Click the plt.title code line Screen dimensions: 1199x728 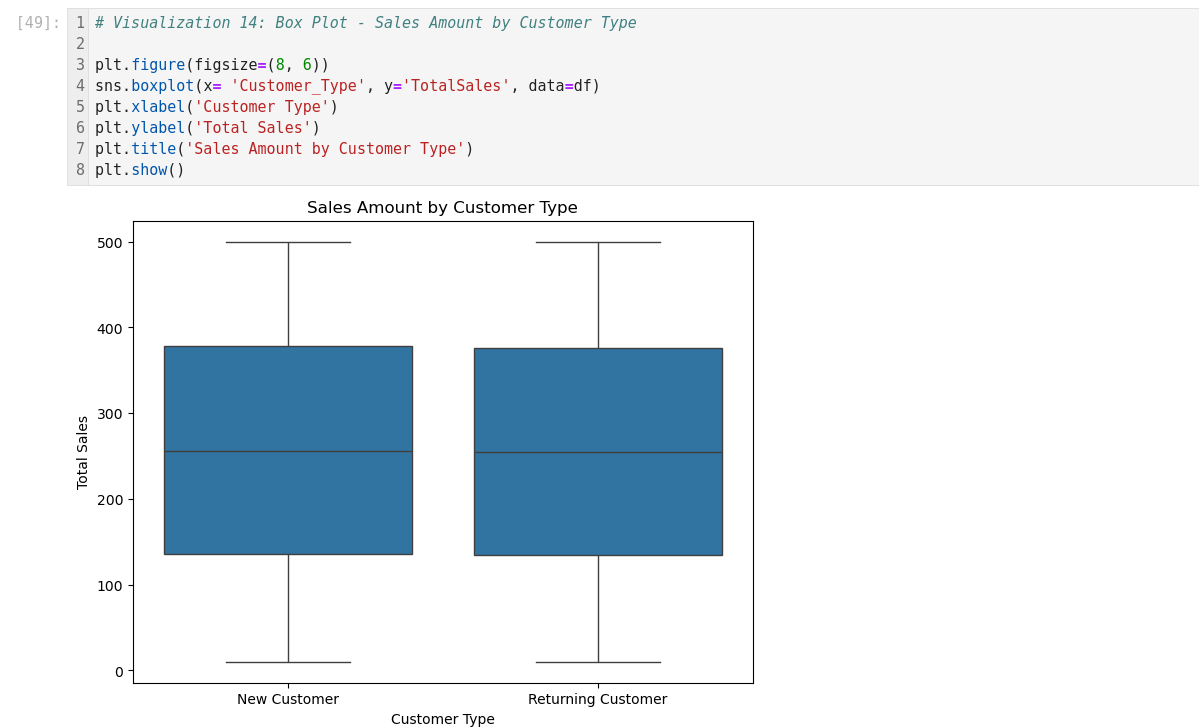[x=284, y=149]
